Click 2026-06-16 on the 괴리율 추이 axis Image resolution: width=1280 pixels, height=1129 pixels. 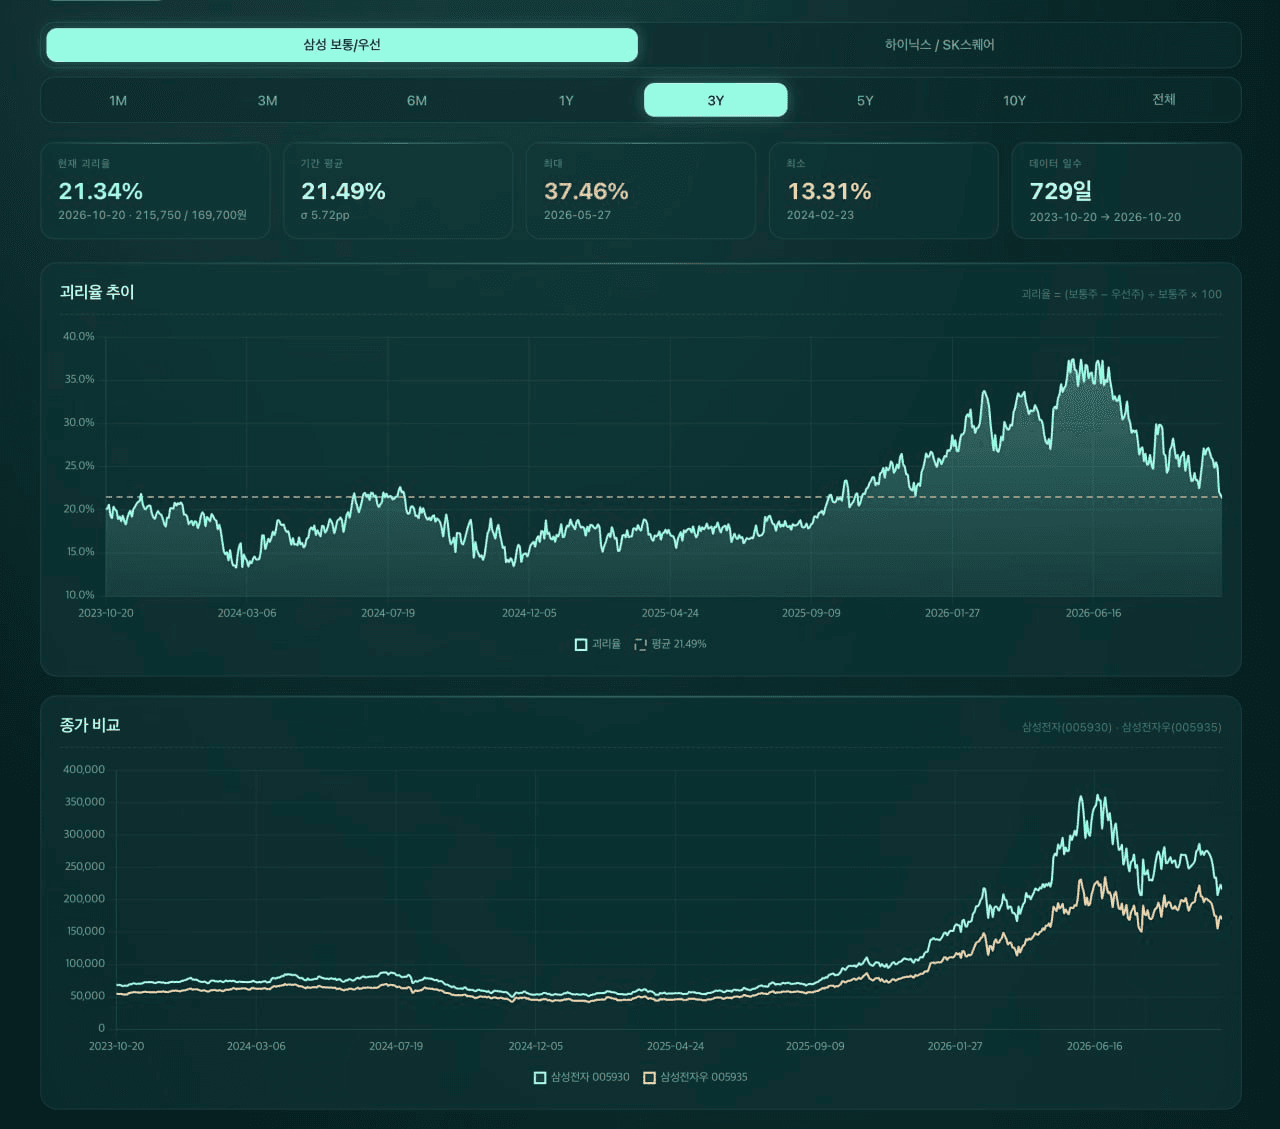coord(1093,613)
